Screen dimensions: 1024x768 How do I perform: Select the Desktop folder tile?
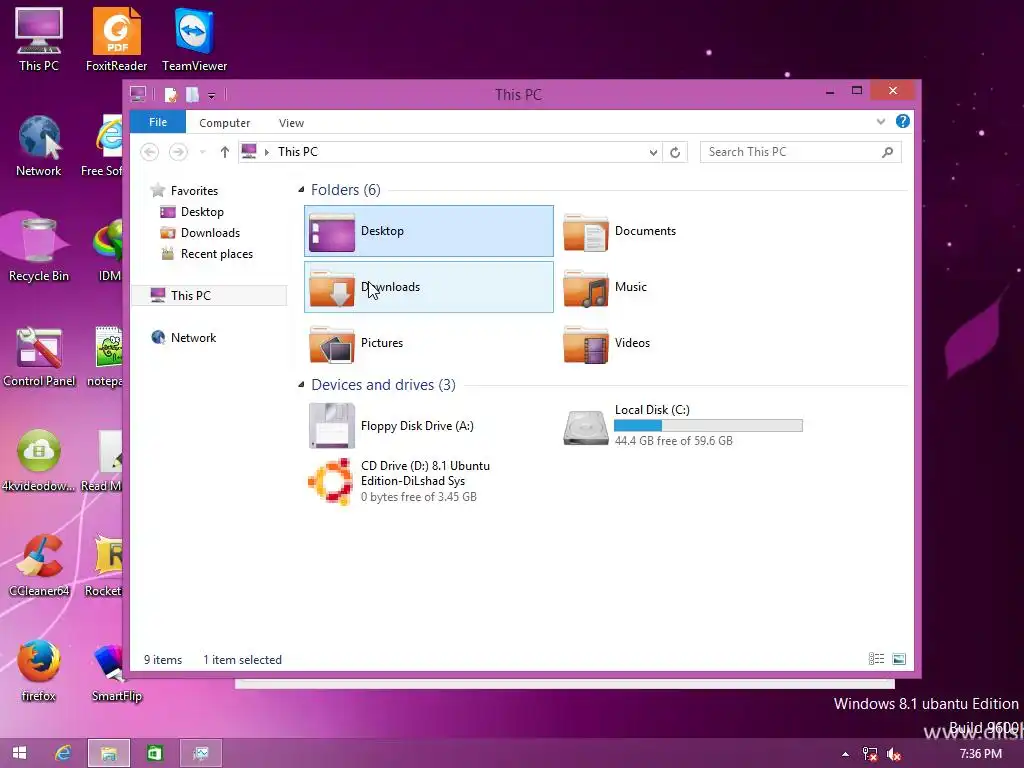pyautogui.click(x=428, y=231)
